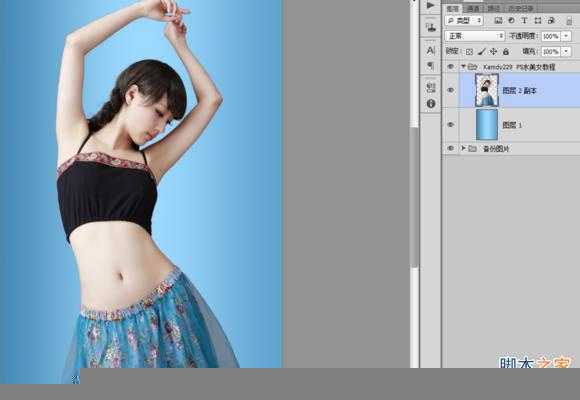
Task: Toggle lock transparent pixels
Action: 469,52
